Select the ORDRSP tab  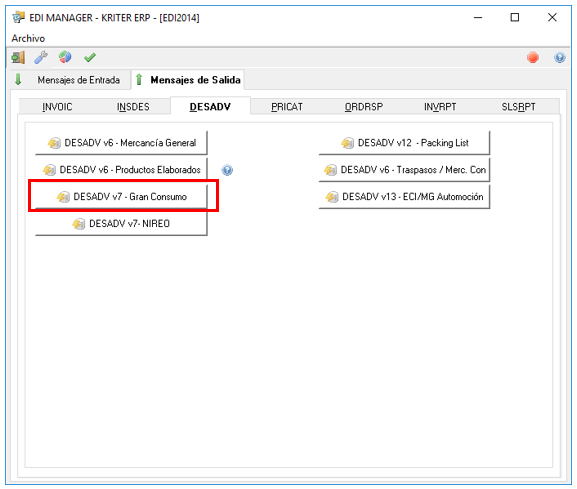(364, 107)
